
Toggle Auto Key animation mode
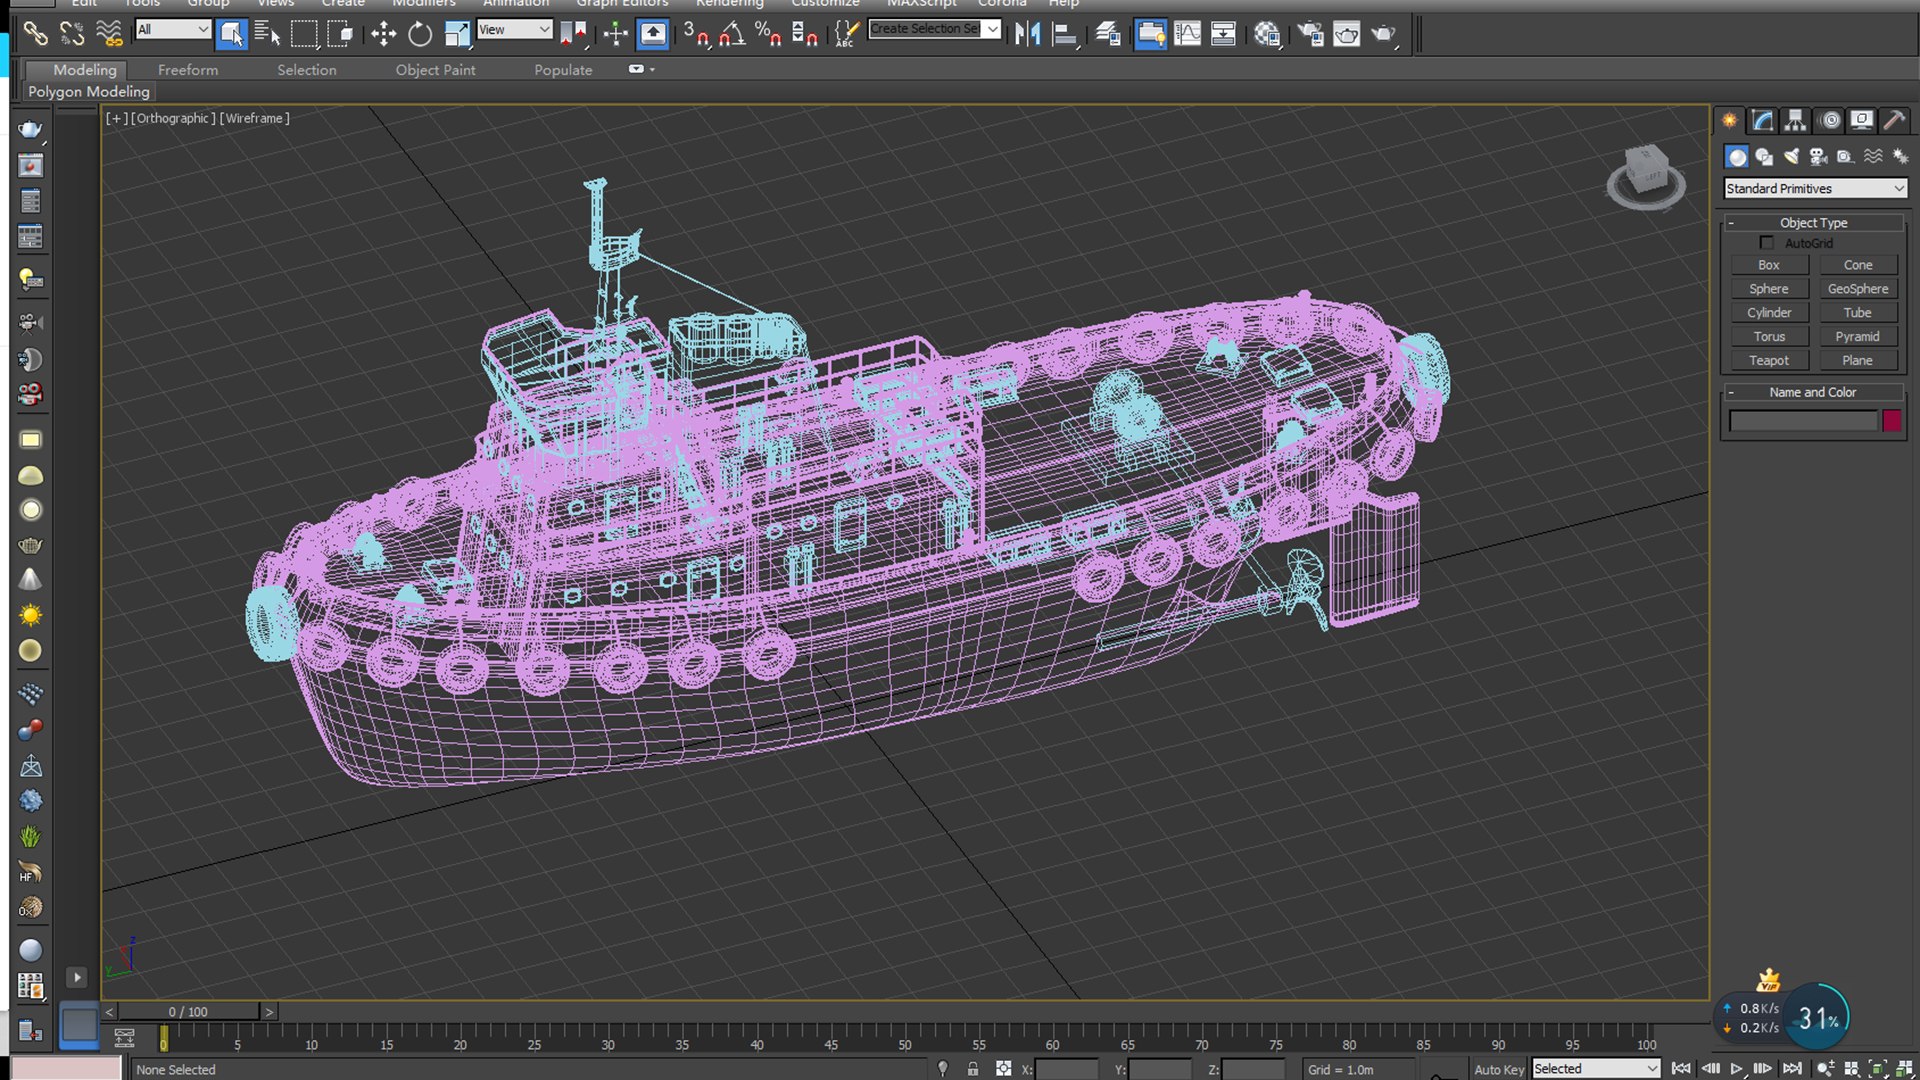coord(1498,1069)
